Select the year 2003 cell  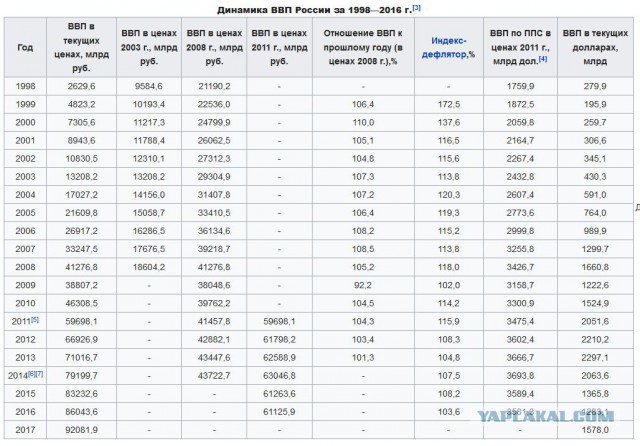click(25, 177)
